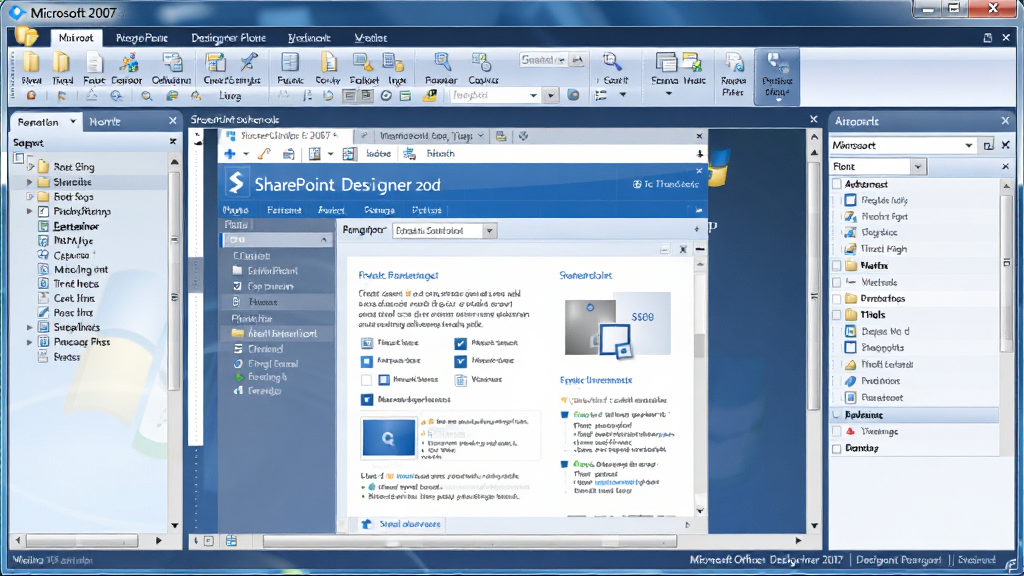Click the small magnifier icon on second toolbar row

click(146, 96)
